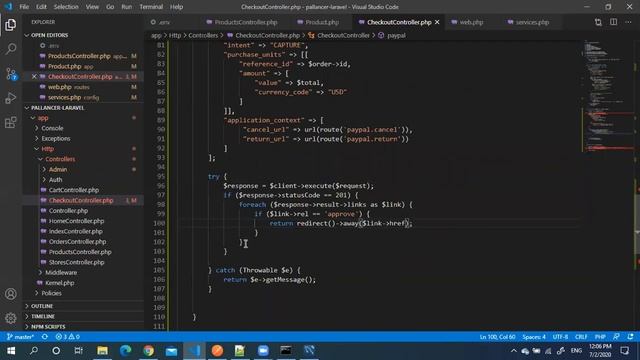Image resolution: width=640 pixels, height=360 pixels.
Task: Open CartController.php in the file tree
Action: point(74,190)
